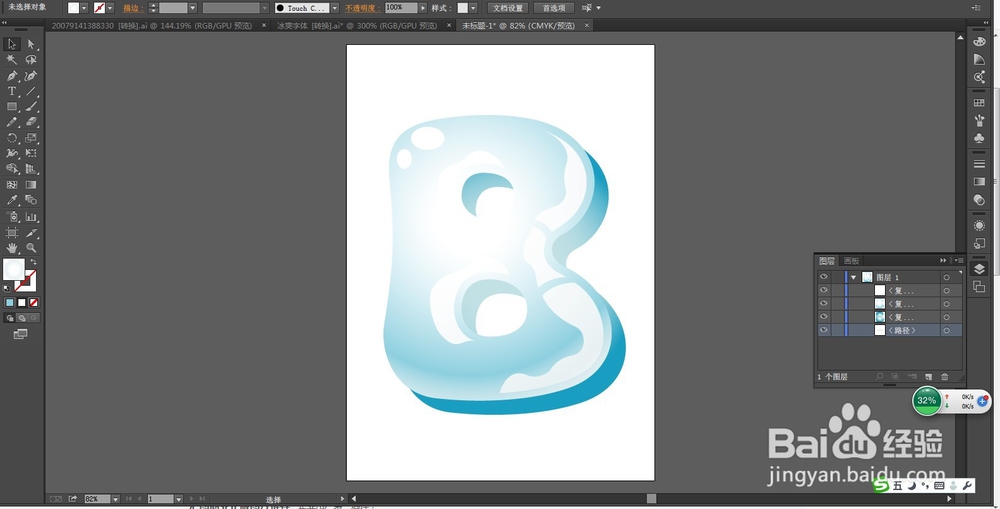This screenshot has width=1000, height=509.
Task: Open Color panel palette icon in dock
Action: [979, 41]
